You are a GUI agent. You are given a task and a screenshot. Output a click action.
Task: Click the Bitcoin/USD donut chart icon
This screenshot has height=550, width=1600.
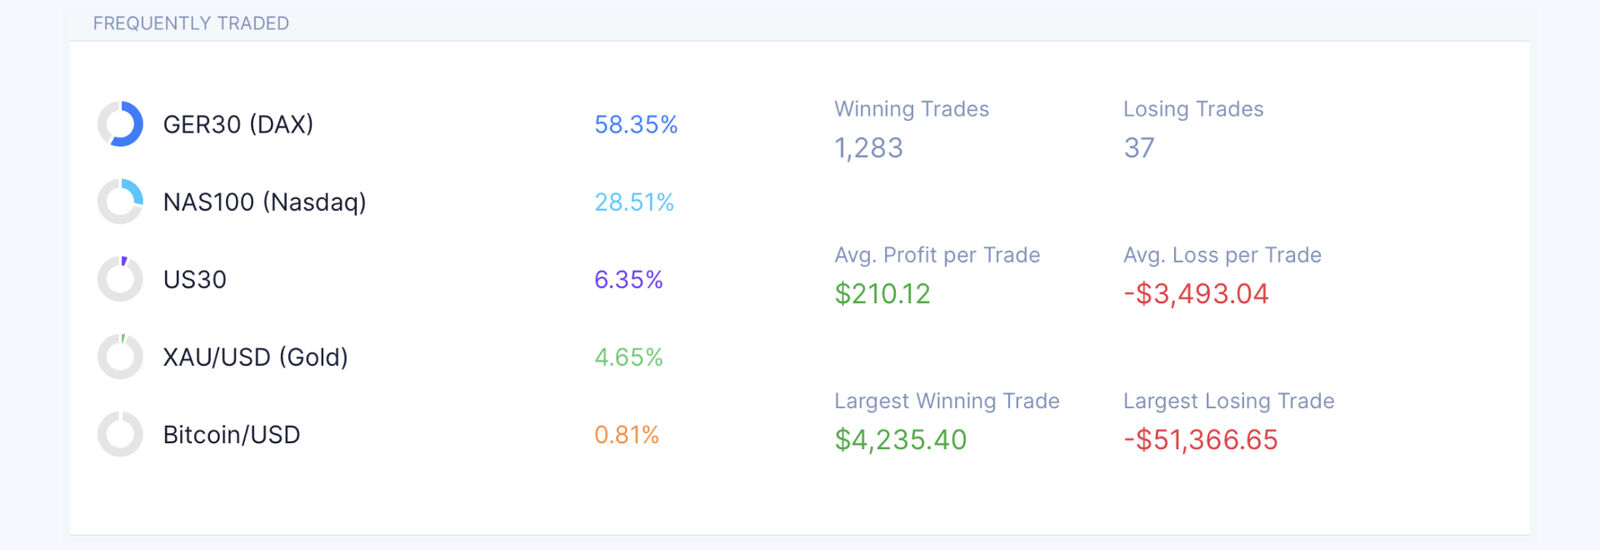120,435
